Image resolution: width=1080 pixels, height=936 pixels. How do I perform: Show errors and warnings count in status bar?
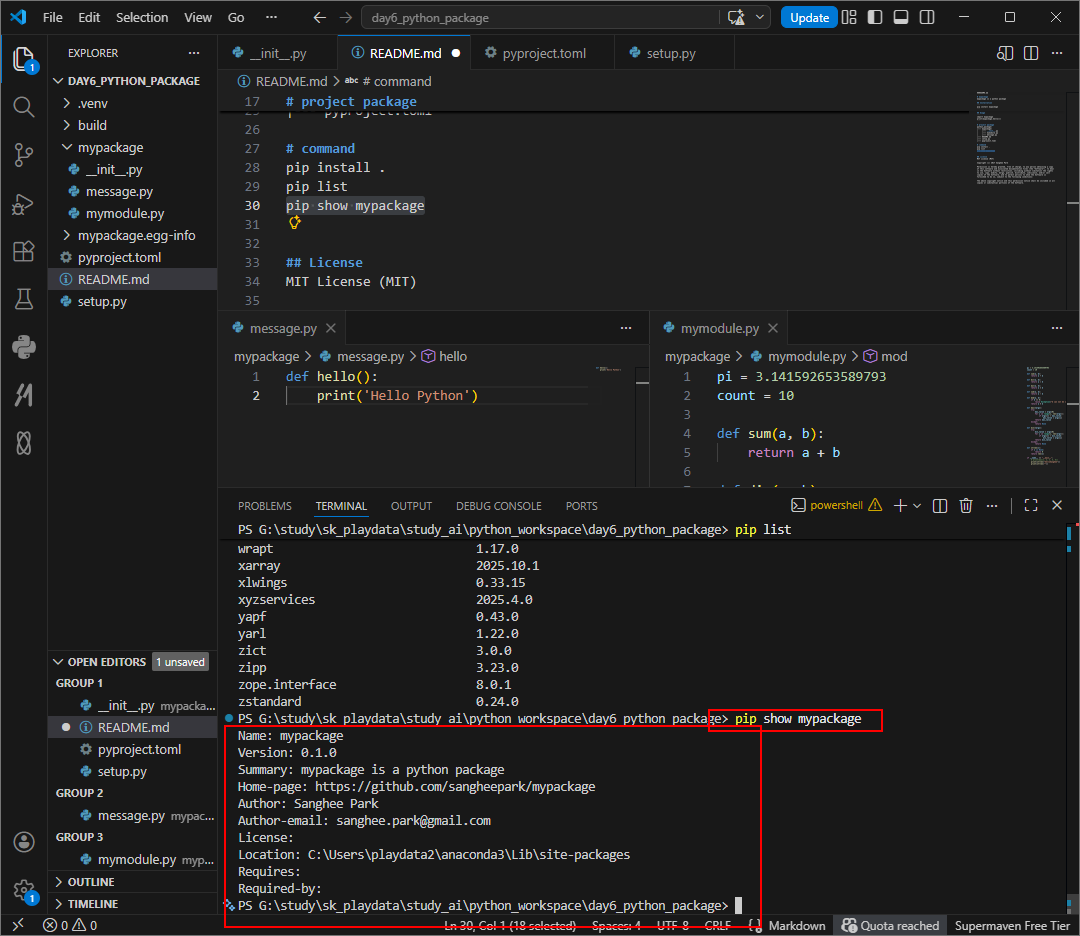pyautogui.click(x=70, y=925)
